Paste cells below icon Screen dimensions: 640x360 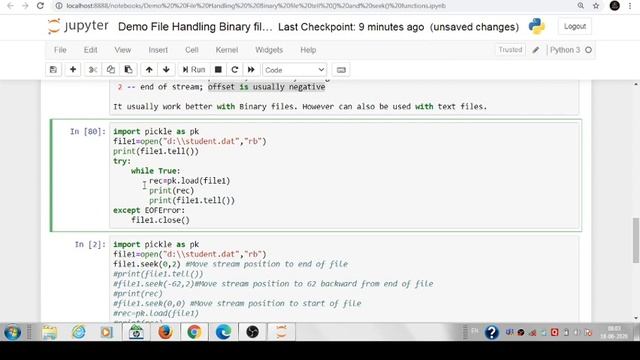(x=128, y=70)
